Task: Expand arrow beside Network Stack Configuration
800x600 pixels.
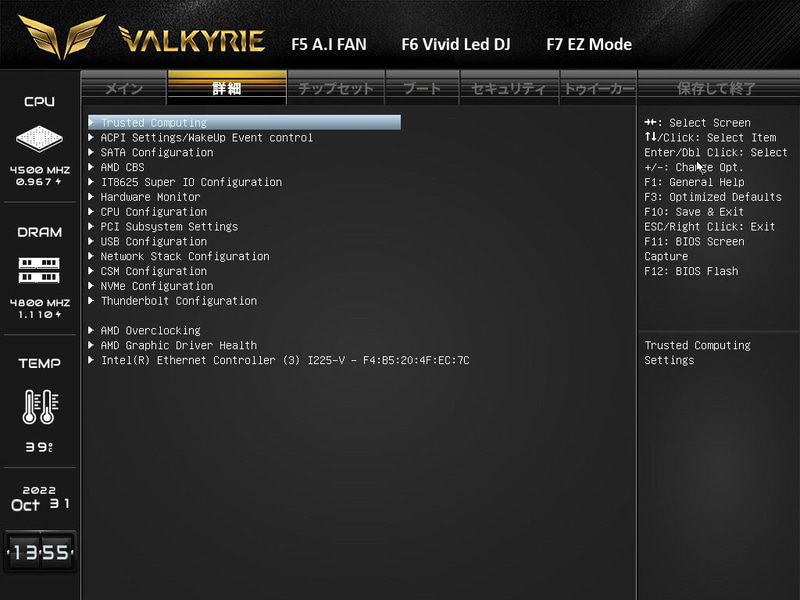Action: pyautogui.click(x=91, y=256)
